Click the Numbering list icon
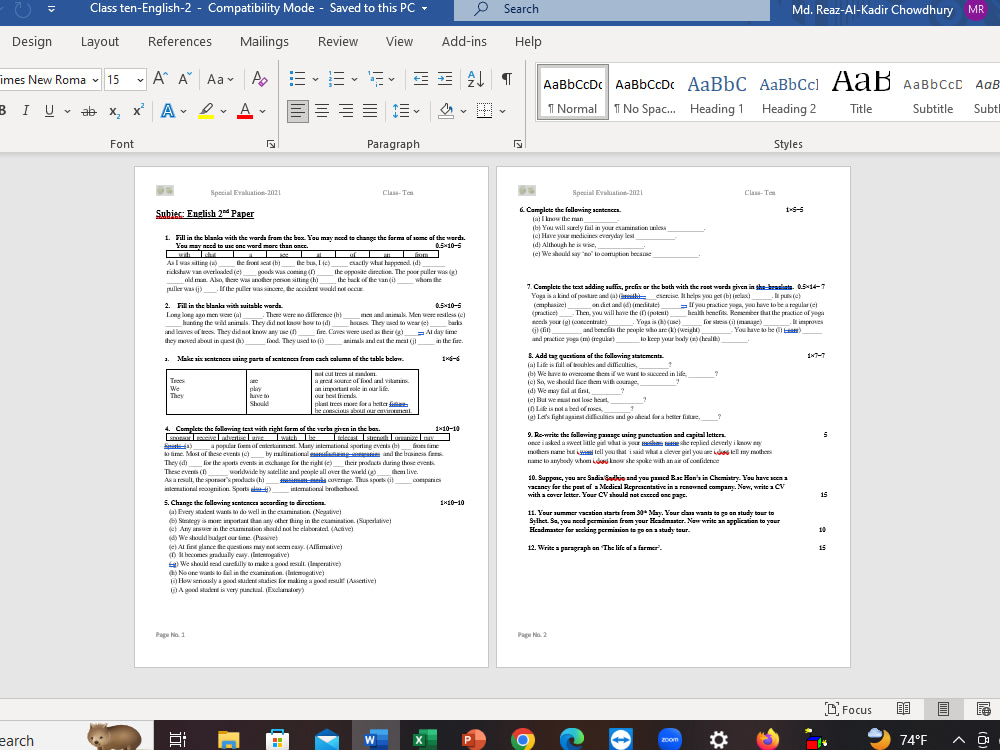Viewport: 1000px width, 750px height. click(336, 78)
